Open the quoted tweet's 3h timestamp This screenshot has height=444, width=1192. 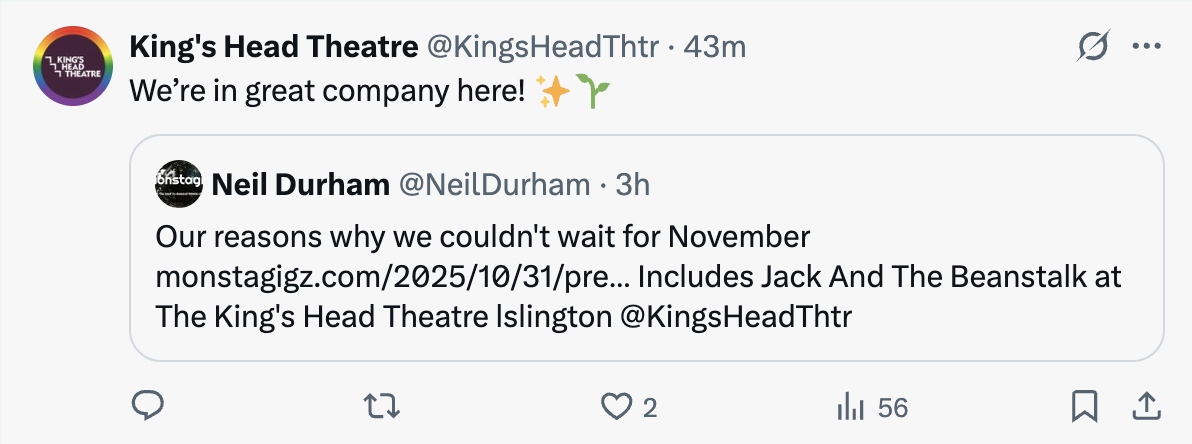coord(632,184)
